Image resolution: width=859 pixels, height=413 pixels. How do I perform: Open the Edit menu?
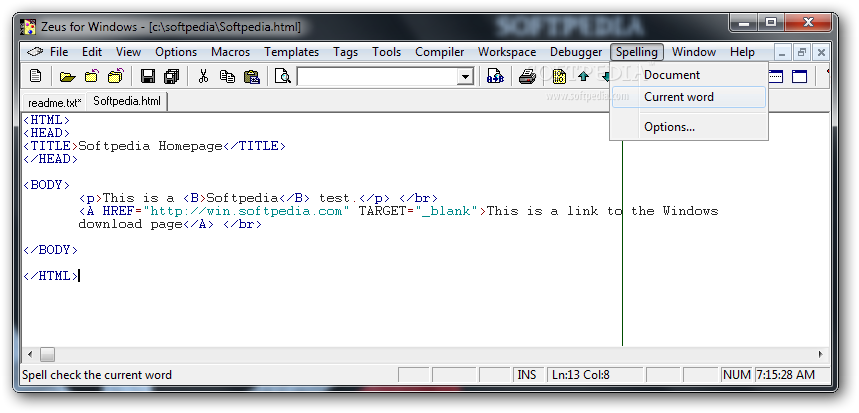click(x=92, y=52)
